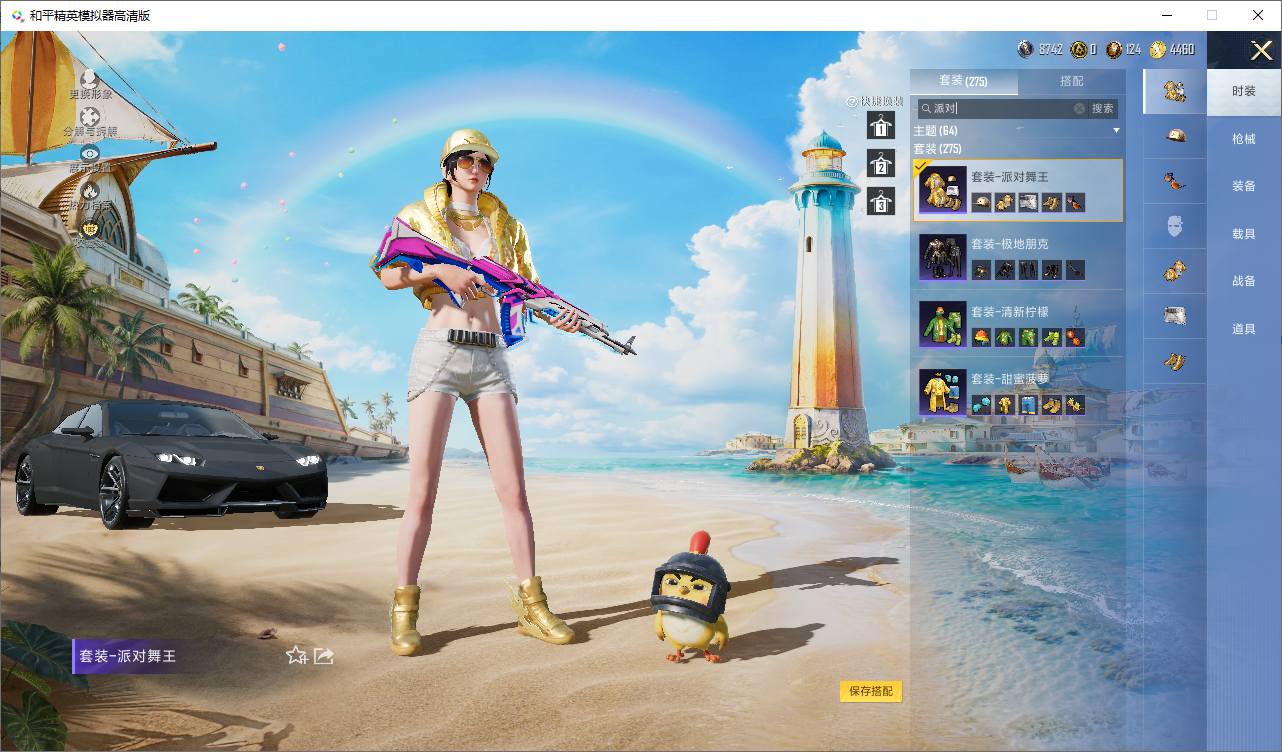Select the 战备 tab
1282x752 pixels.
pyautogui.click(x=1244, y=281)
